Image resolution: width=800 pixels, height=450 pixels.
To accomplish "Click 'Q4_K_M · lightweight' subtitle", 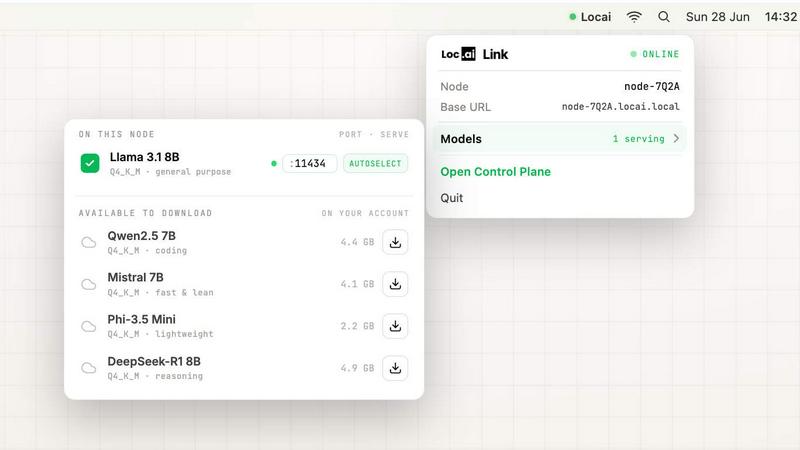I will (160, 334).
